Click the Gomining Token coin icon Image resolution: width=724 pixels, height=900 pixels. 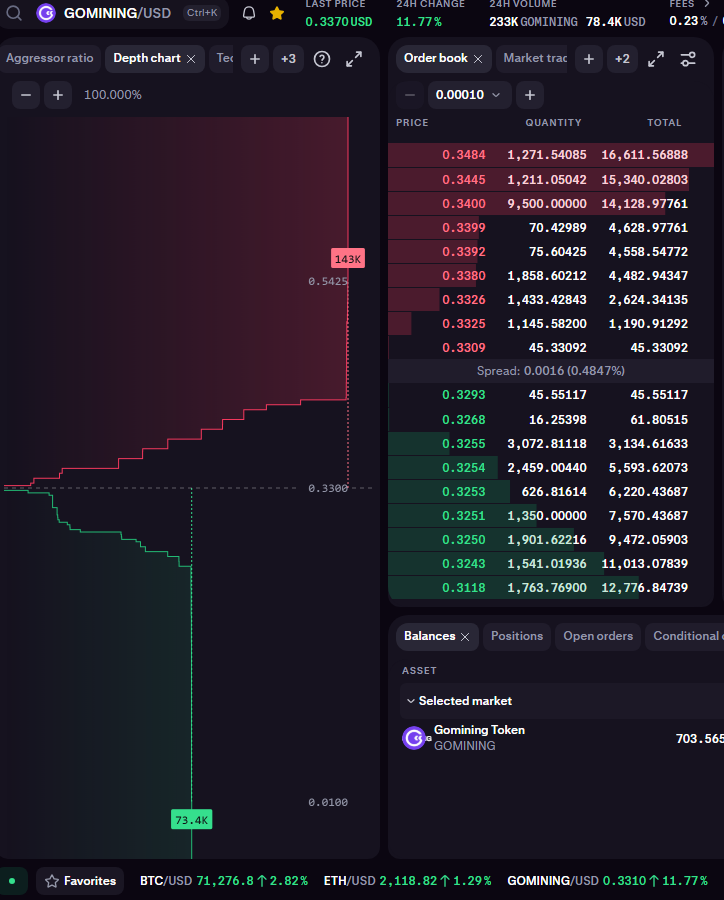click(x=414, y=738)
